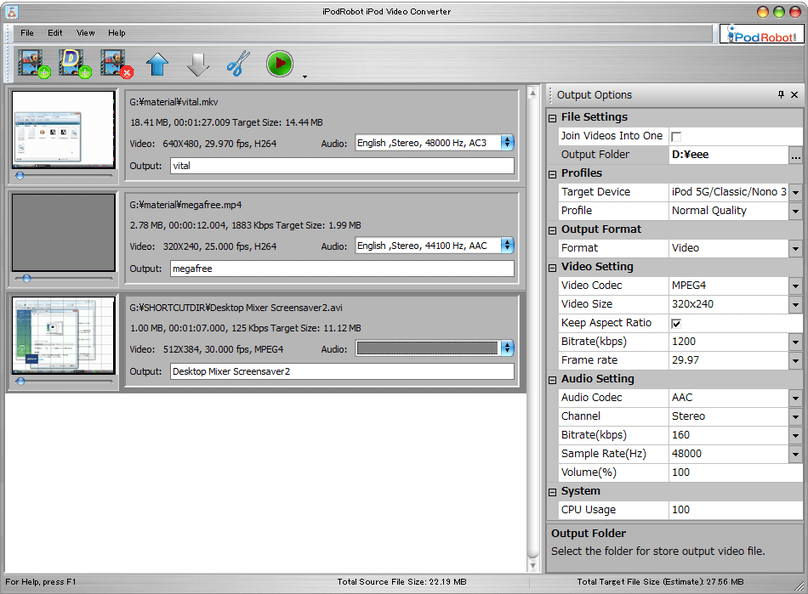Open the File menu
This screenshot has height=594, width=808.
pos(27,33)
